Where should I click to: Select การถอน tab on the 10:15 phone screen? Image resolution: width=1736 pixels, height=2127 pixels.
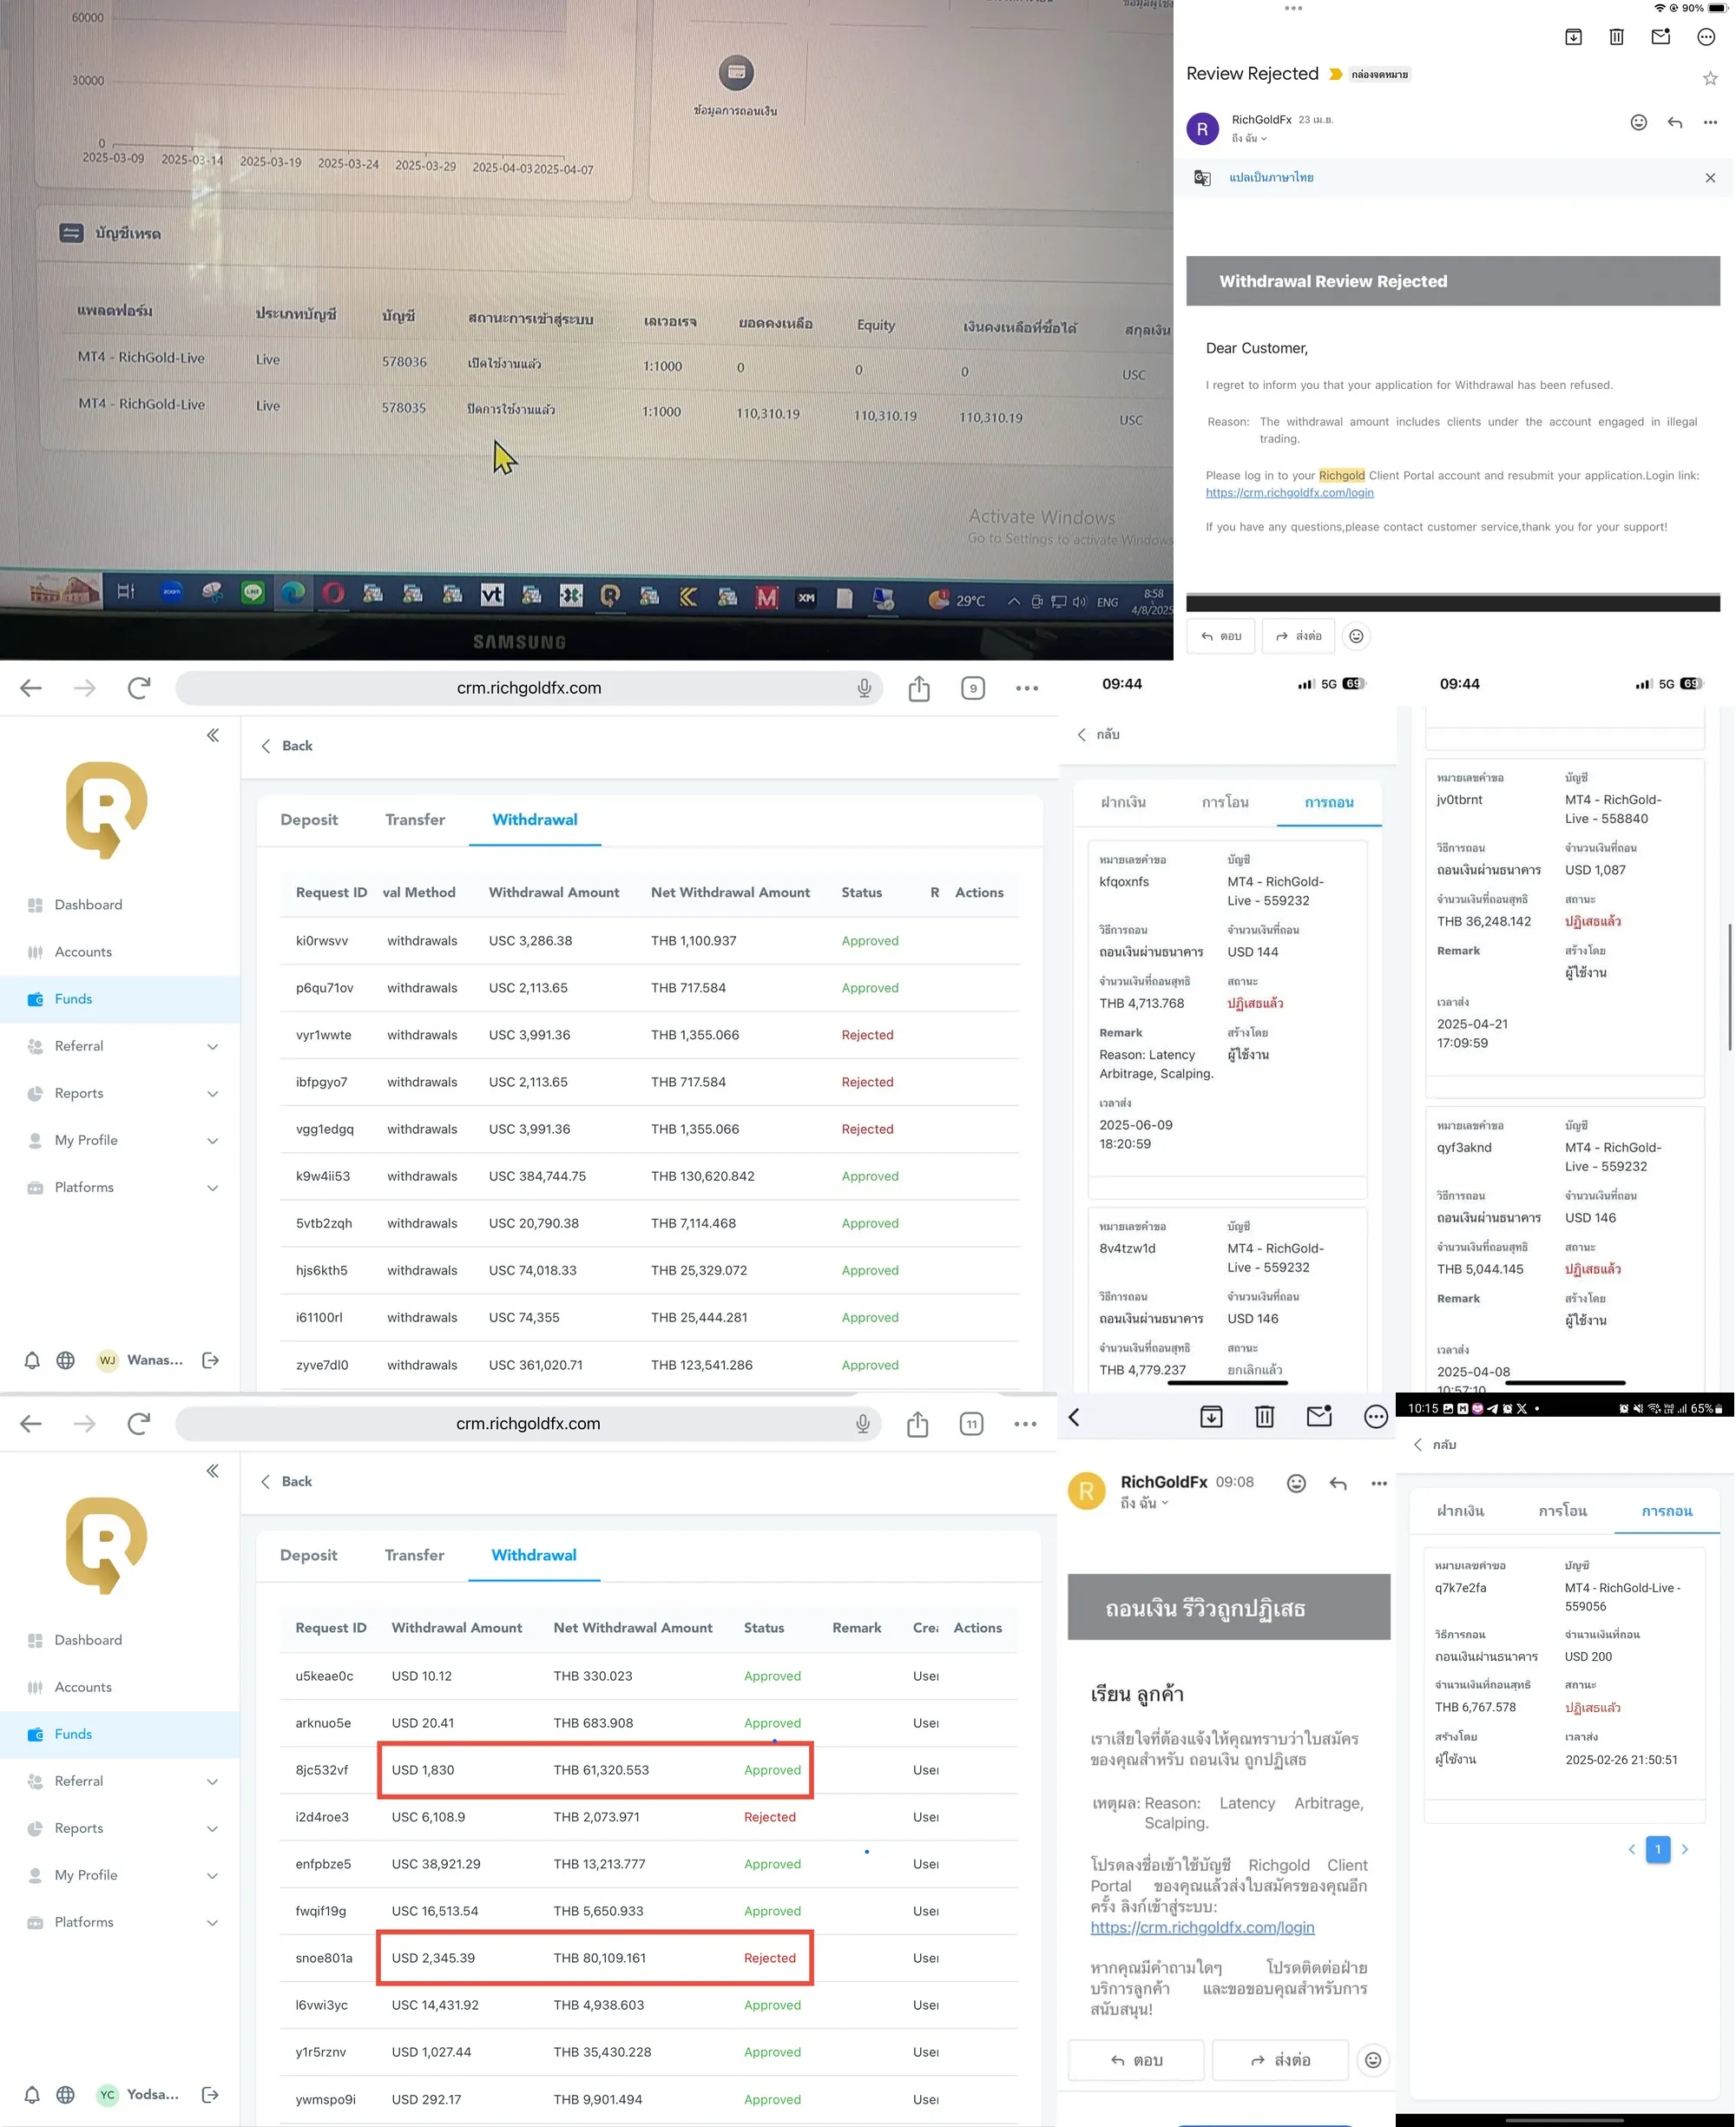1667,1511
